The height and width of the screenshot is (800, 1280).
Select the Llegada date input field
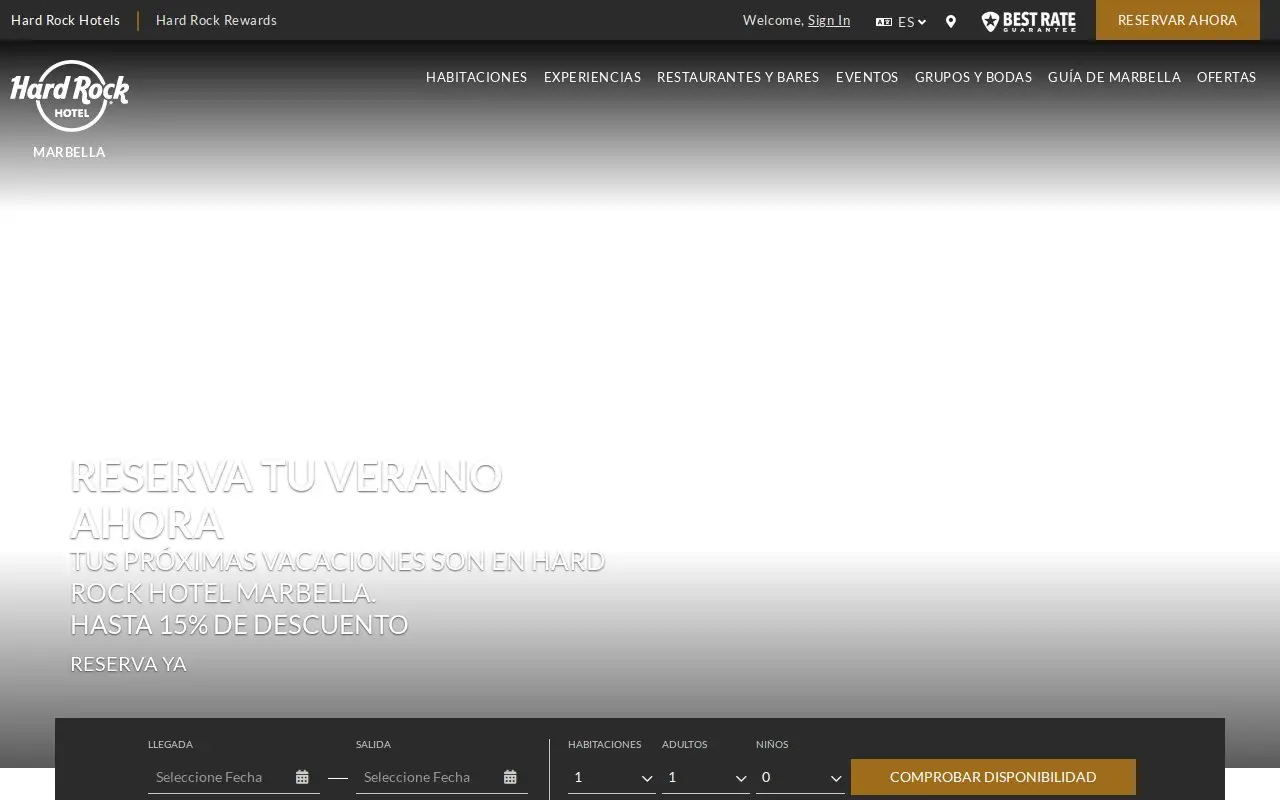pos(234,777)
